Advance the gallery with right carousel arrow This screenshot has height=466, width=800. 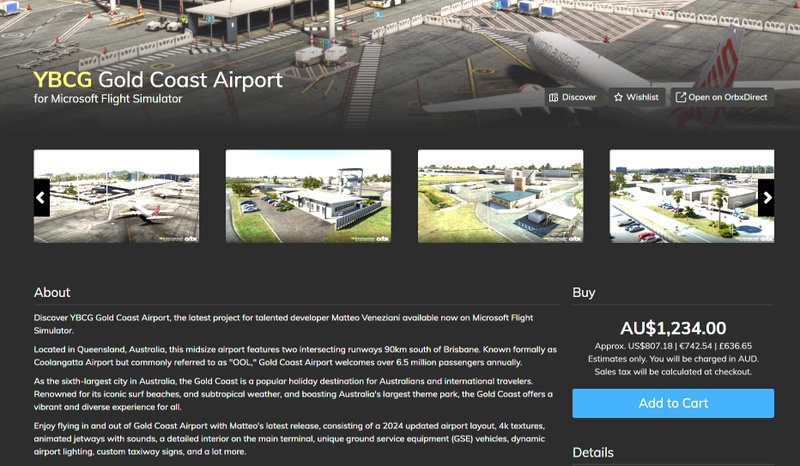(x=766, y=198)
